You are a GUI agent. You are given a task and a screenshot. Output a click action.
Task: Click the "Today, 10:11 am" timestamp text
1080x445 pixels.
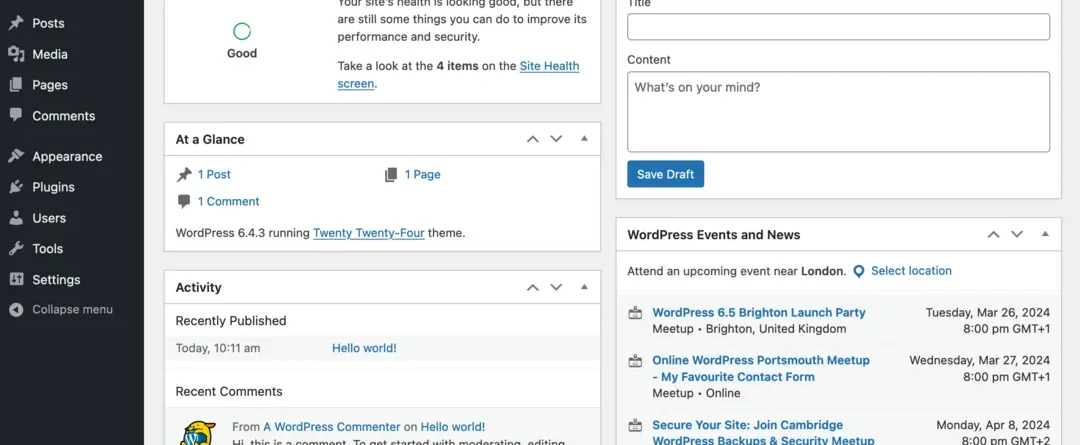pyautogui.click(x=218, y=349)
